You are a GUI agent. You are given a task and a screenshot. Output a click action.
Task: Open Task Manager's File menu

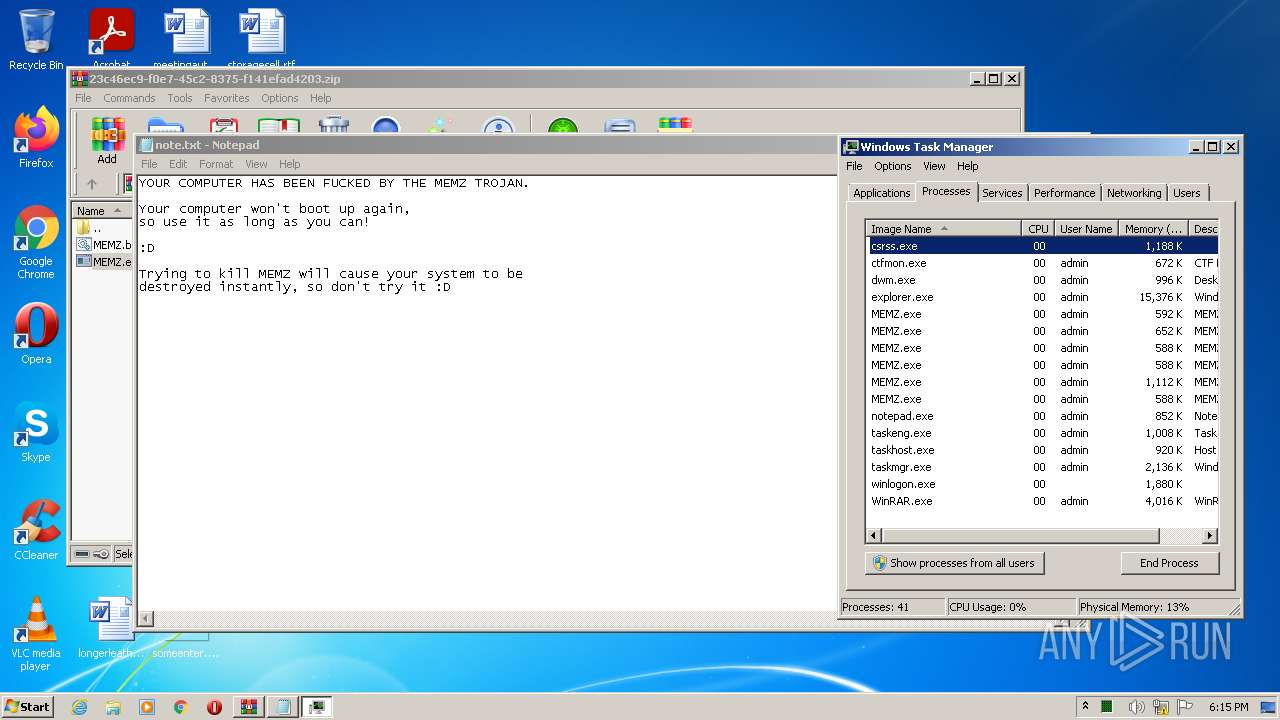pyautogui.click(x=854, y=166)
